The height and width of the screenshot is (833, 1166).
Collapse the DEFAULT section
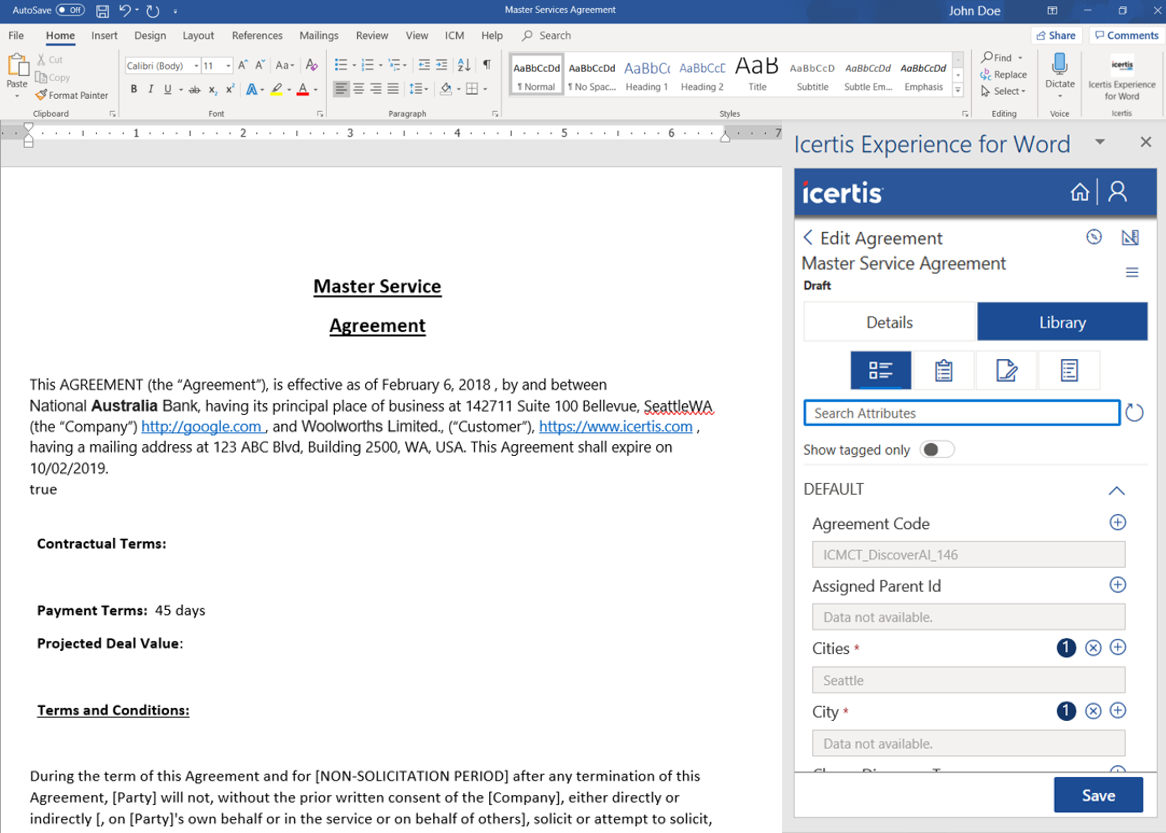click(1116, 490)
